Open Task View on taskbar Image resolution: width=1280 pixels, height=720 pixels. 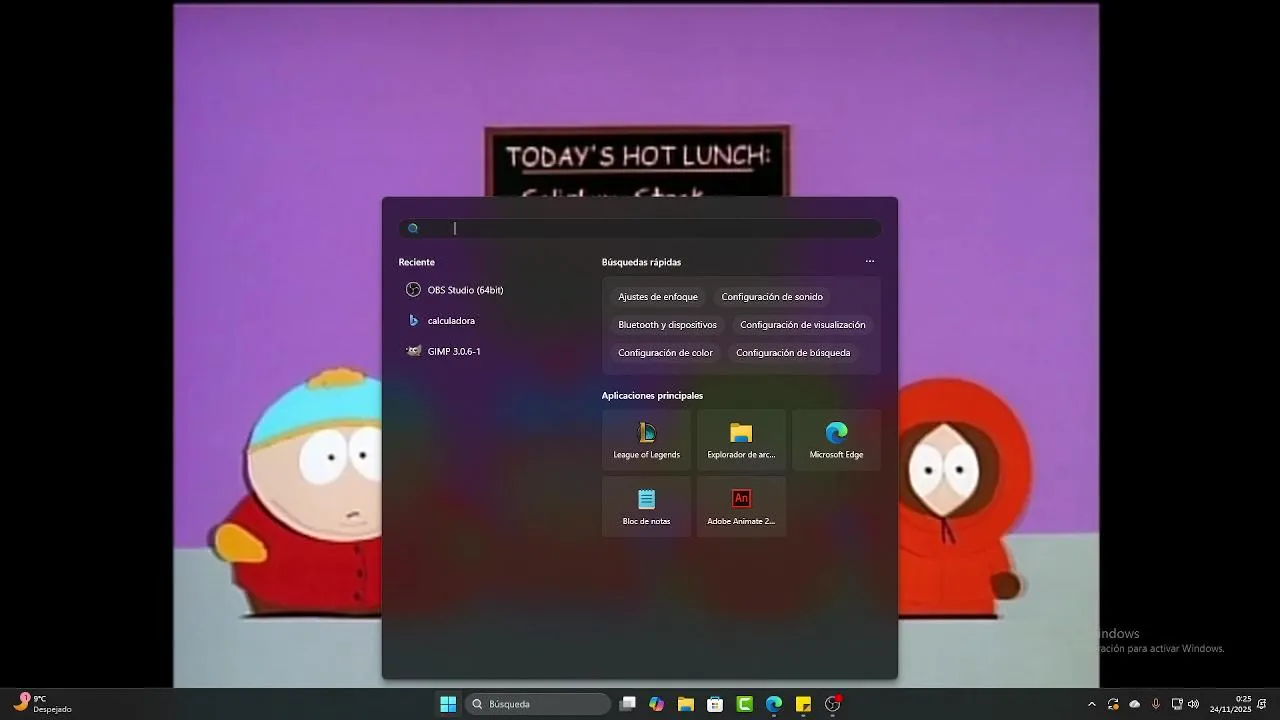coord(627,704)
